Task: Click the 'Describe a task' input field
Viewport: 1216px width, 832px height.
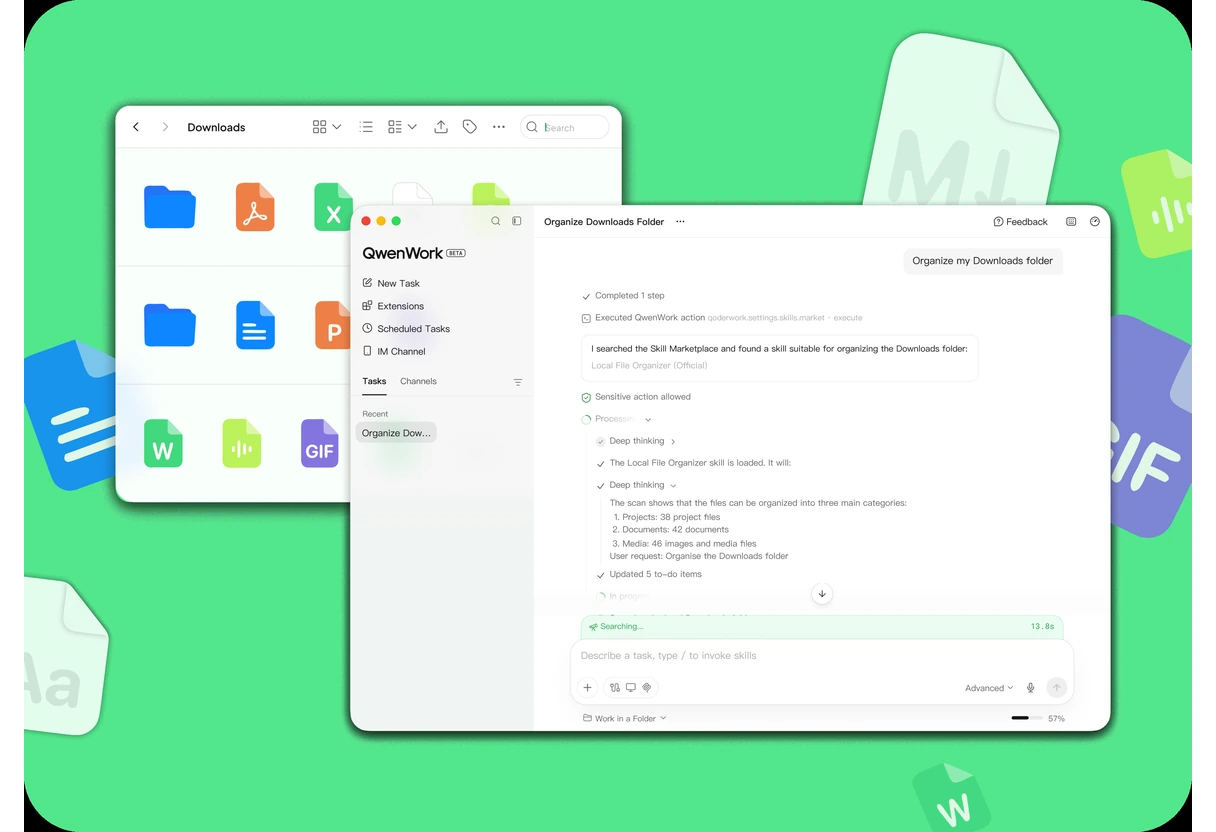Action: pyautogui.click(x=822, y=656)
